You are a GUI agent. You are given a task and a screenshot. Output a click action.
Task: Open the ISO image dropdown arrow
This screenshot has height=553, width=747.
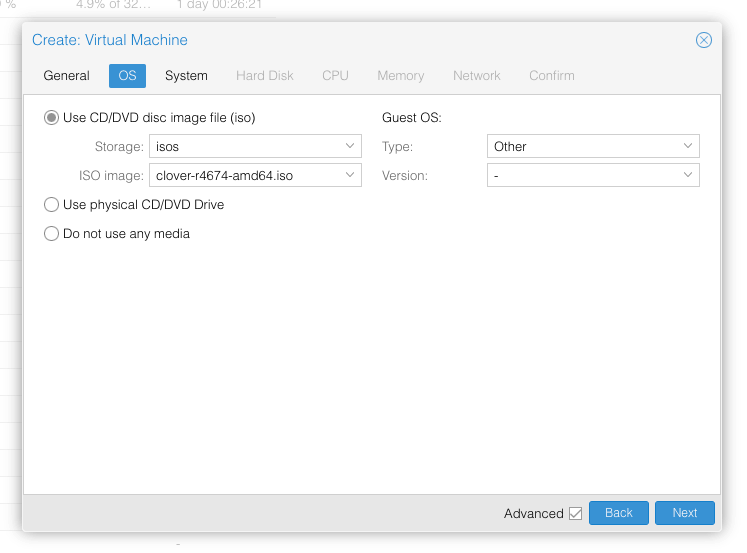tap(350, 175)
